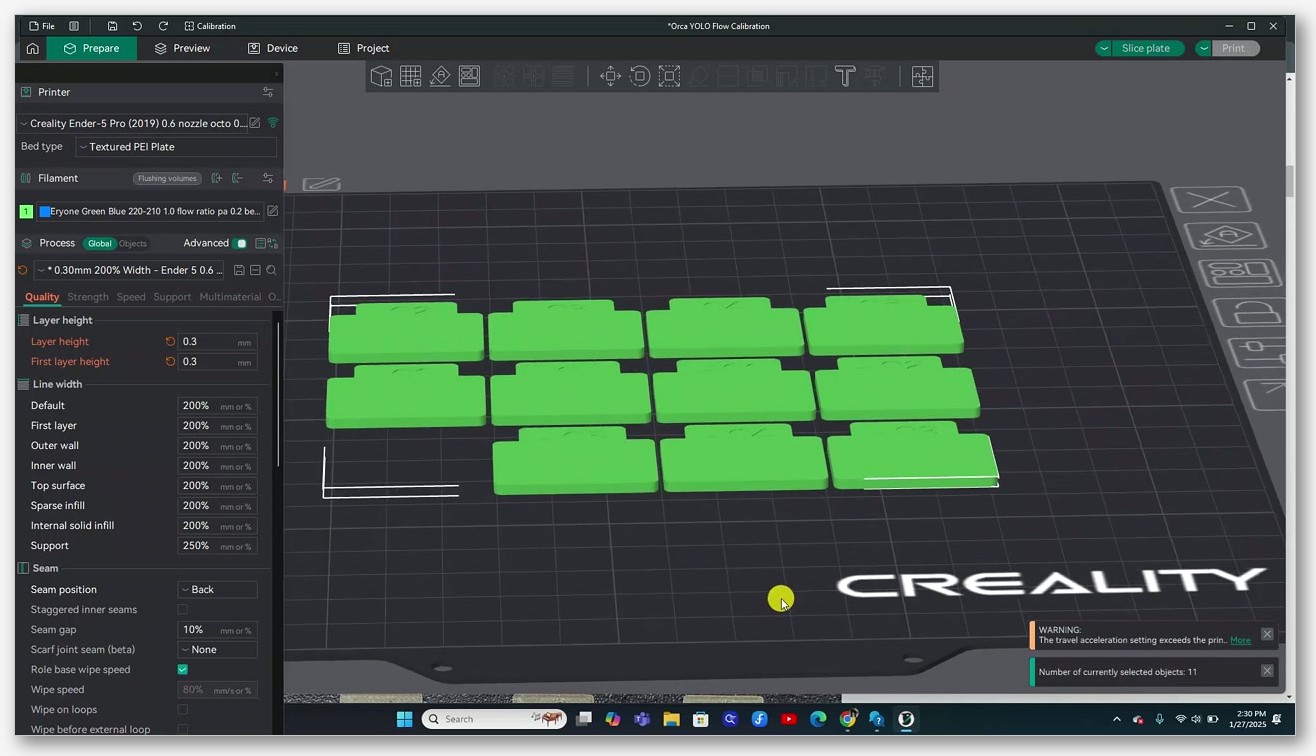Click the Add object cube icon
This screenshot has width=1316, height=756.
point(381,76)
